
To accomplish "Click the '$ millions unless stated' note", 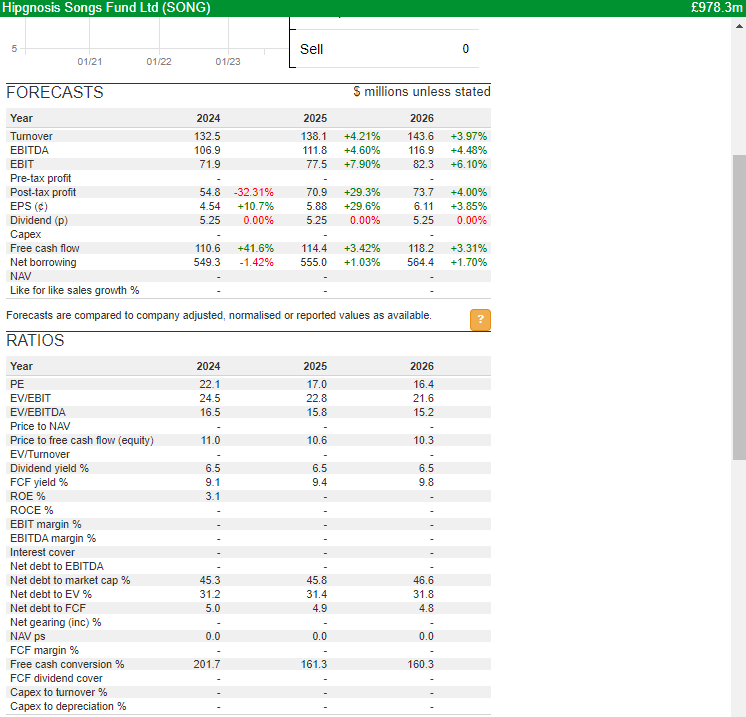I will click(422, 91).
